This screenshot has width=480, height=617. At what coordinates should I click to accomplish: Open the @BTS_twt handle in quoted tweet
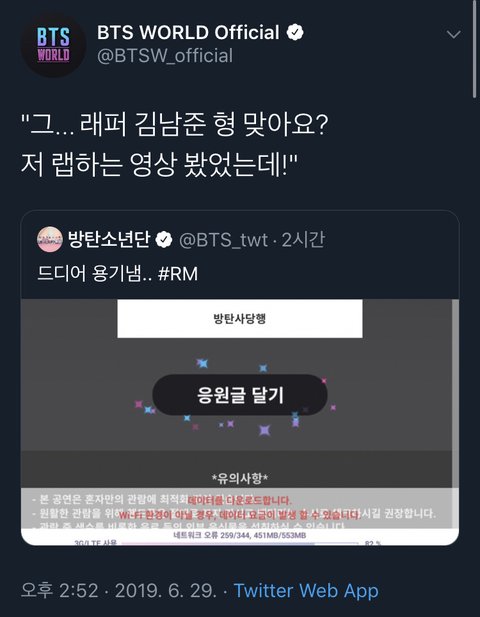[223, 240]
